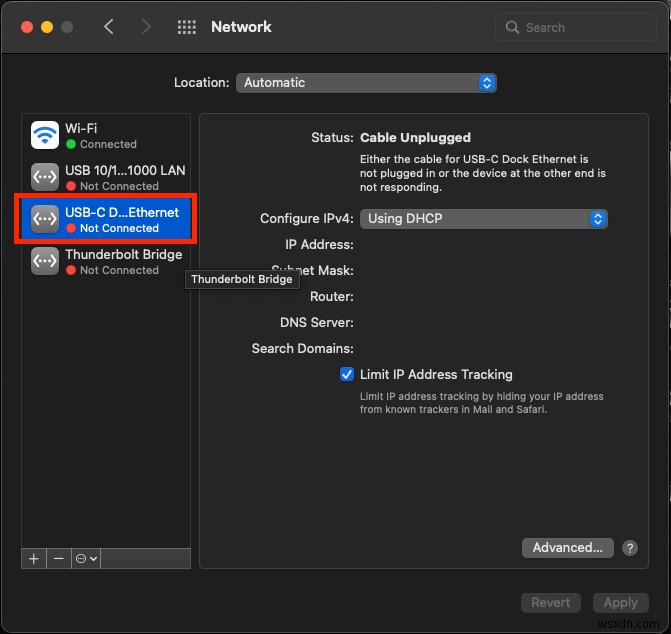Click the USB-C Dock Ethernet icon

point(45,219)
